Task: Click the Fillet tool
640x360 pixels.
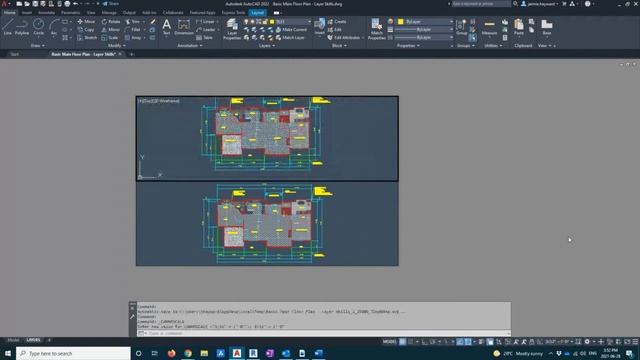Action: pyautogui.click(x=133, y=29)
